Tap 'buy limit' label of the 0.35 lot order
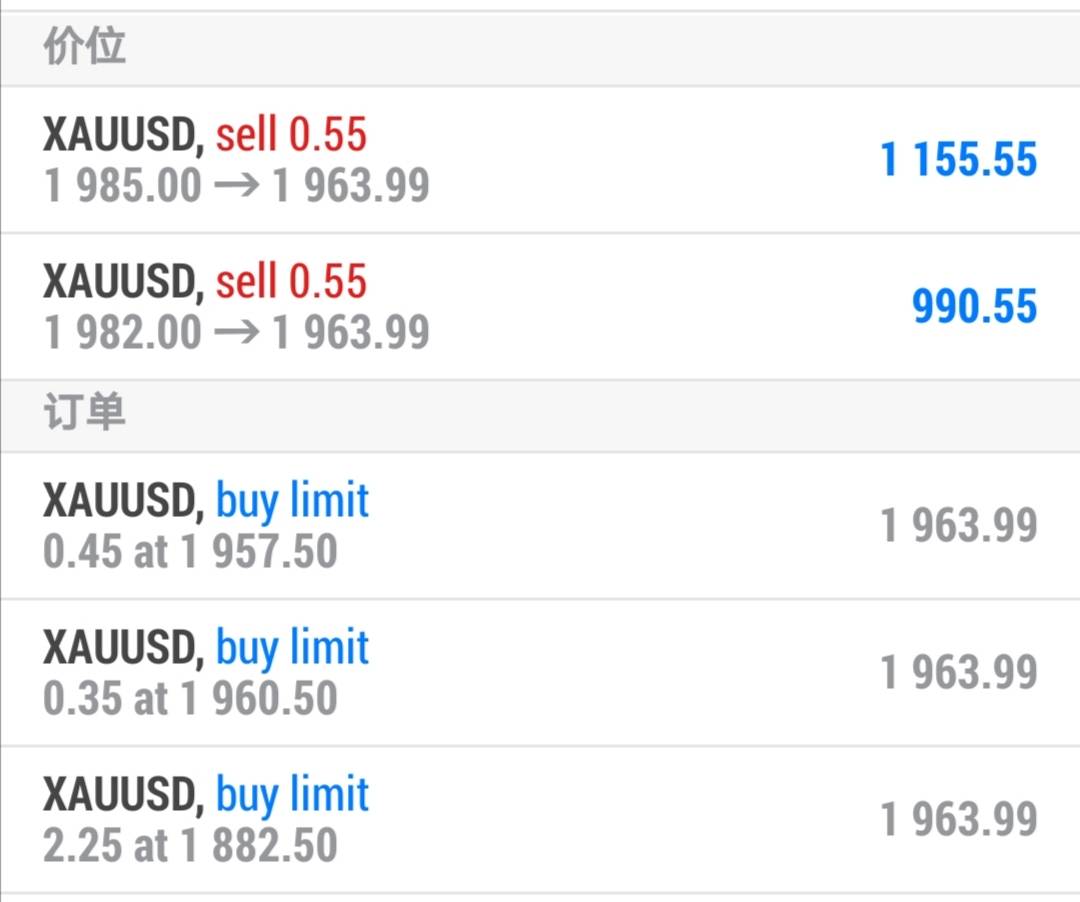This screenshot has width=1080, height=902. coord(292,648)
